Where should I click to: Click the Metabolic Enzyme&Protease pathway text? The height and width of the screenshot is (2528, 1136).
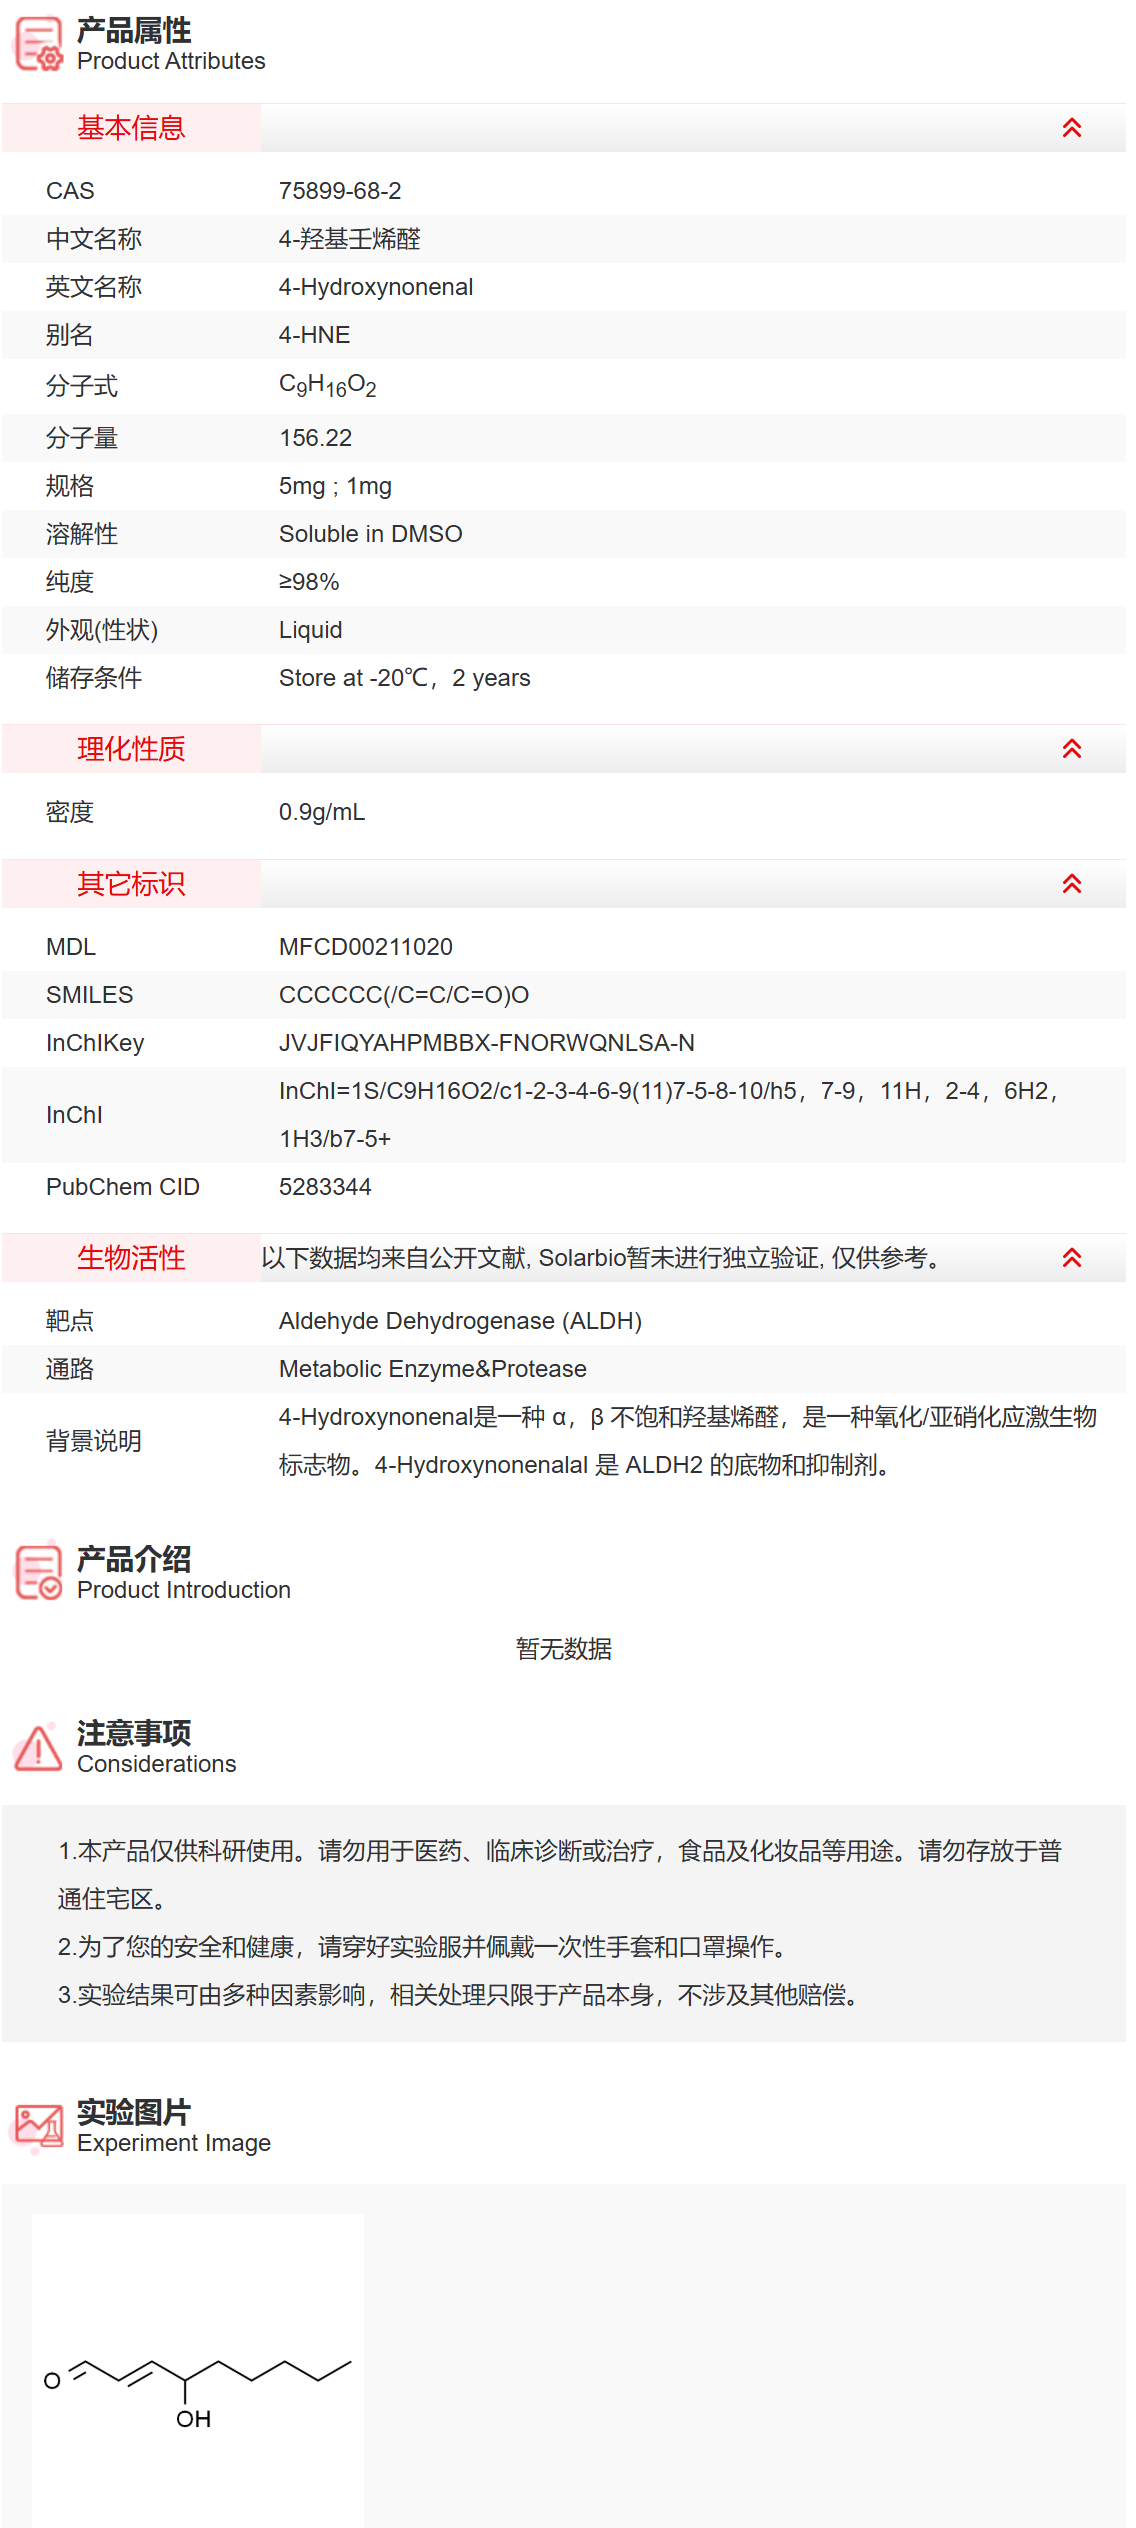(x=432, y=1369)
